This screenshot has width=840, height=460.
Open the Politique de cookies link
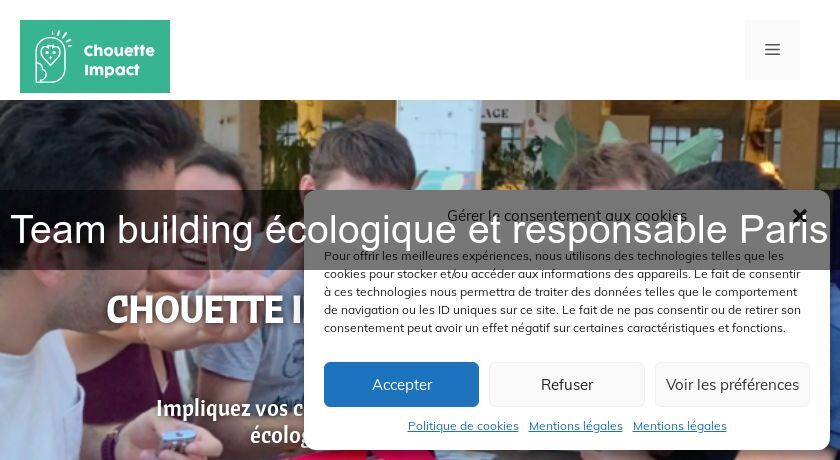[463, 426]
